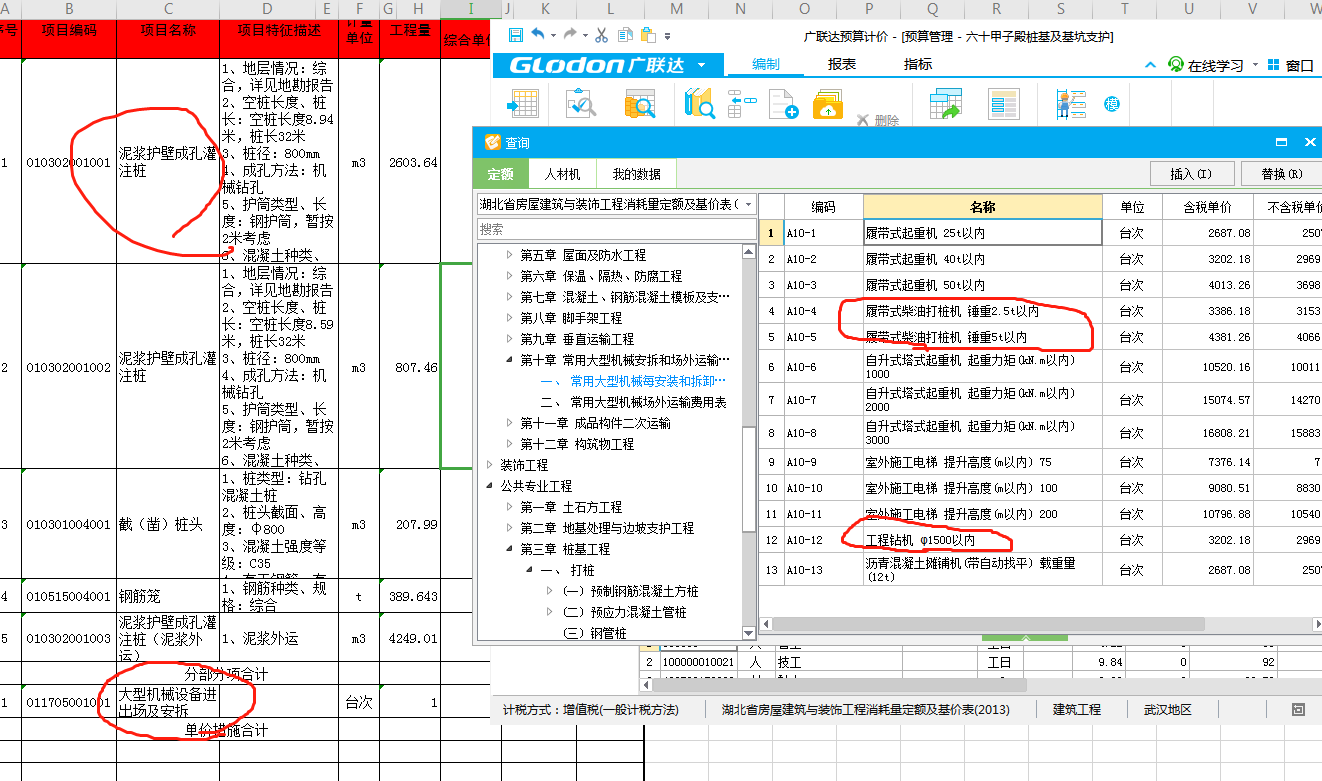Viewport: 1322px width, 781px height.
Task: Click the 建筑工程 status bar entry
Action: pyautogui.click(x=1077, y=709)
